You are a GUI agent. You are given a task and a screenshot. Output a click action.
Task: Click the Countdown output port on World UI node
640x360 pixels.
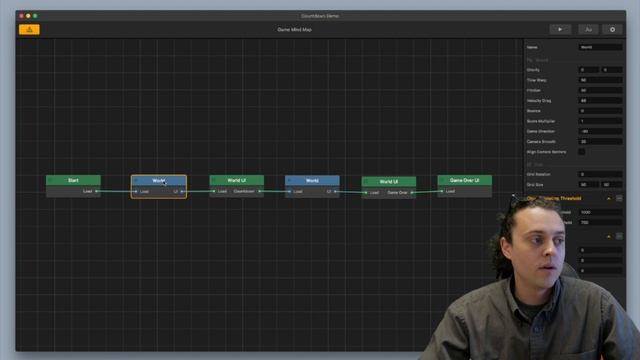[x=260, y=191]
